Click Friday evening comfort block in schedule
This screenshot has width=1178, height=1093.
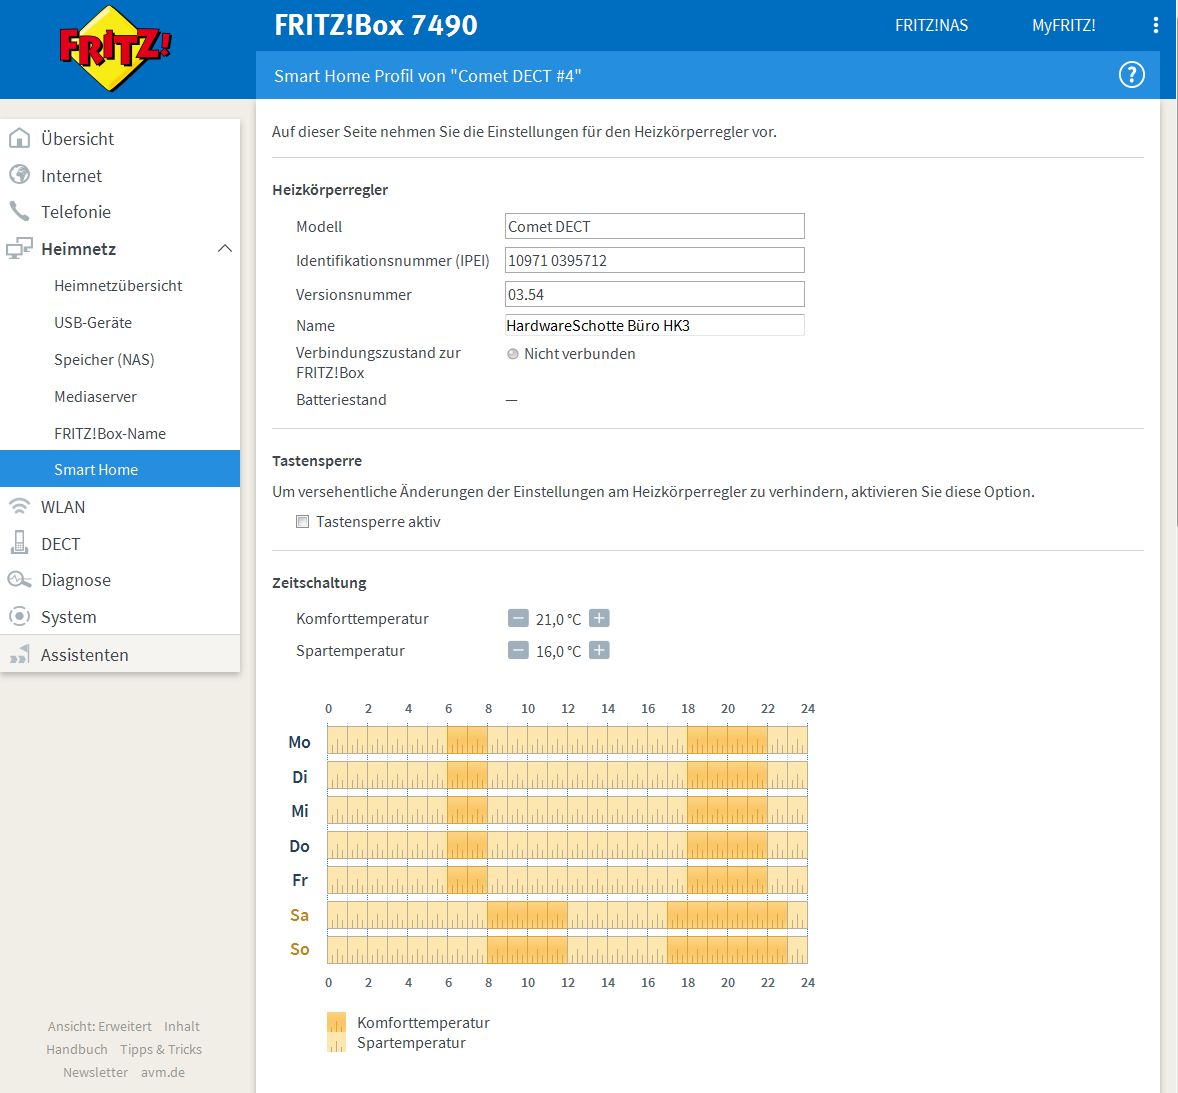(727, 879)
